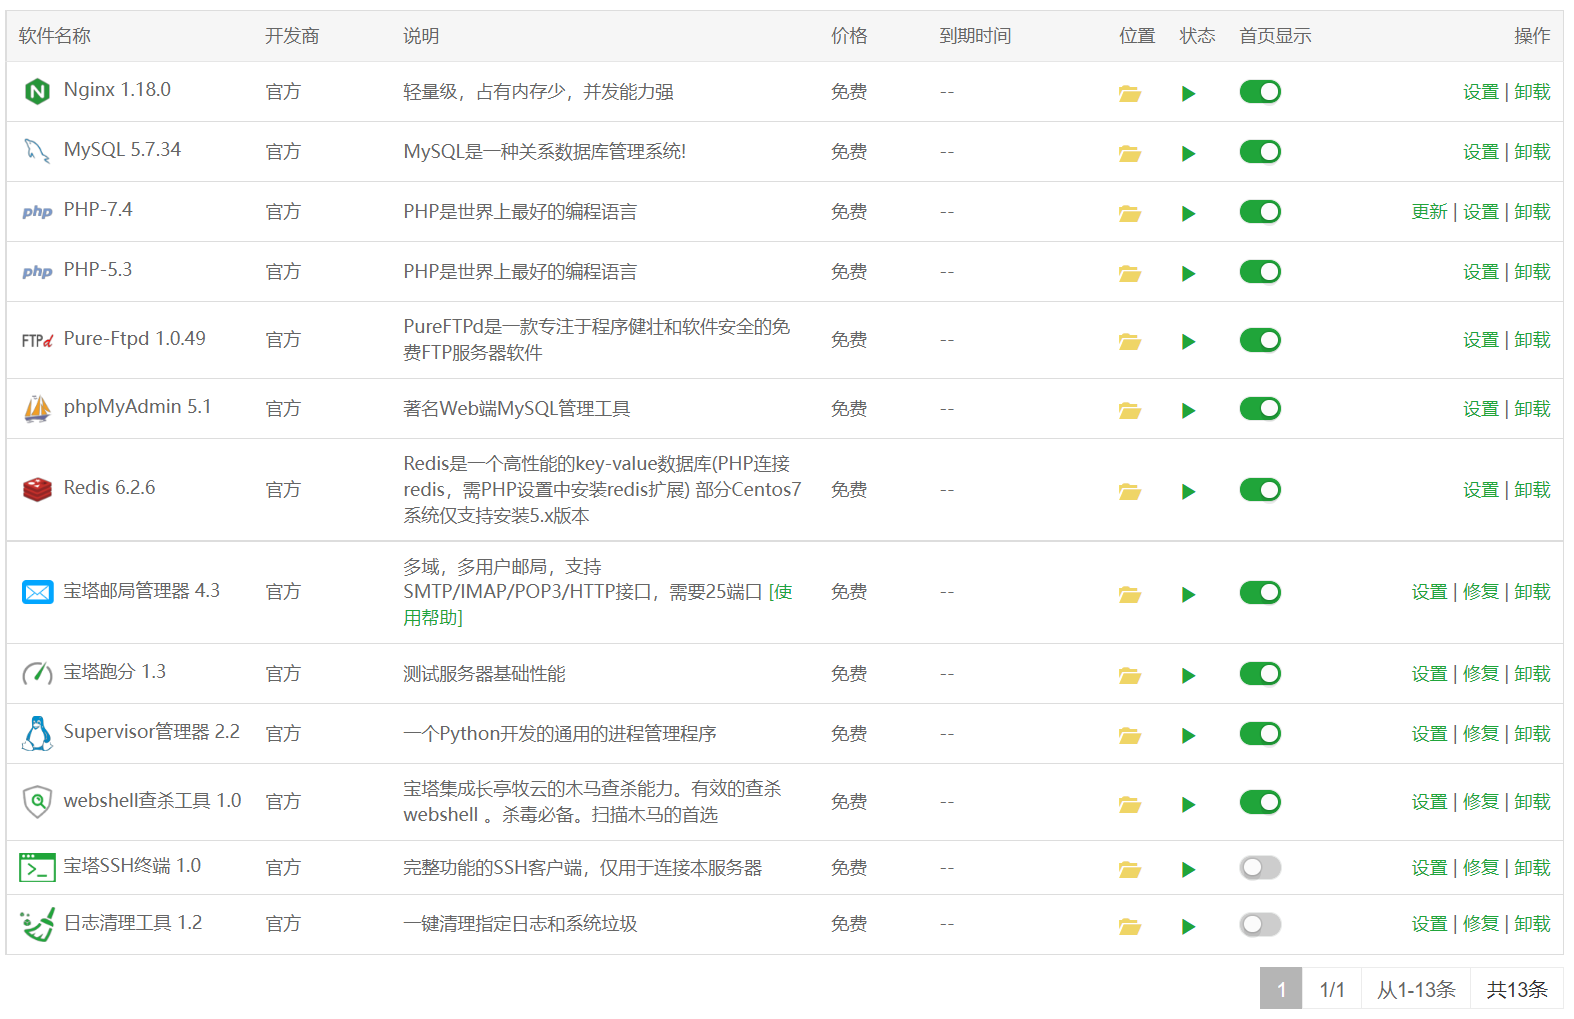Click the 软件名称 column header
1574x1019 pixels.
55,36
